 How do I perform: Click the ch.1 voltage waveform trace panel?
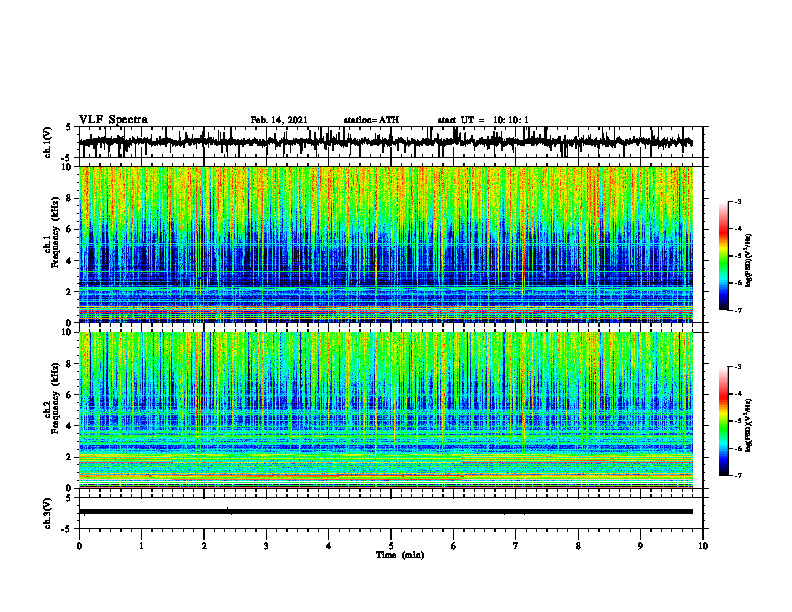click(x=391, y=142)
